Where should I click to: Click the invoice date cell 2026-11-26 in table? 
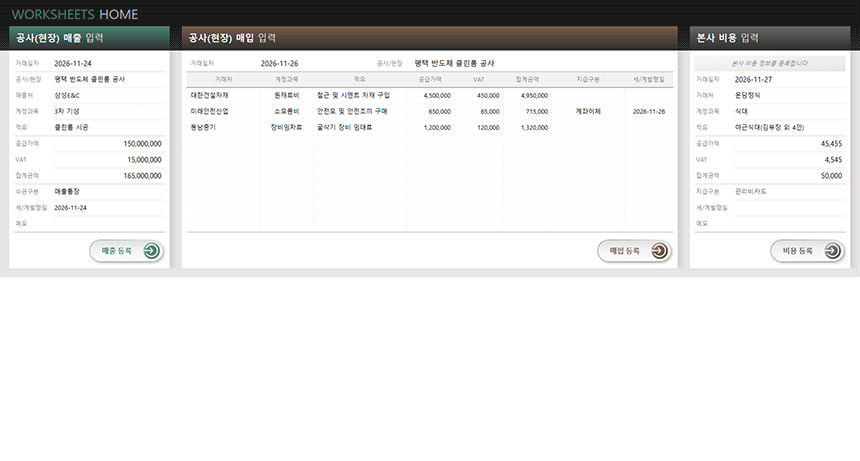[x=649, y=111]
